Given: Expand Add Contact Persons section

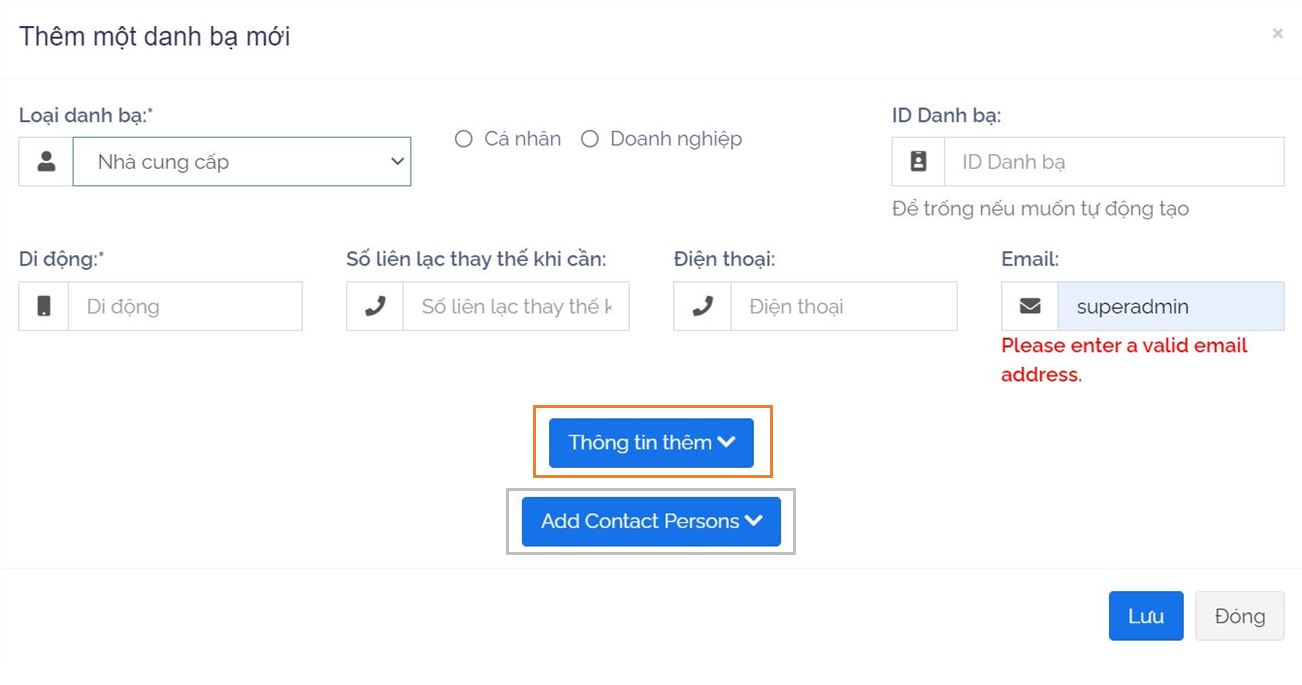Looking at the screenshot, I should tap(651, 521).
